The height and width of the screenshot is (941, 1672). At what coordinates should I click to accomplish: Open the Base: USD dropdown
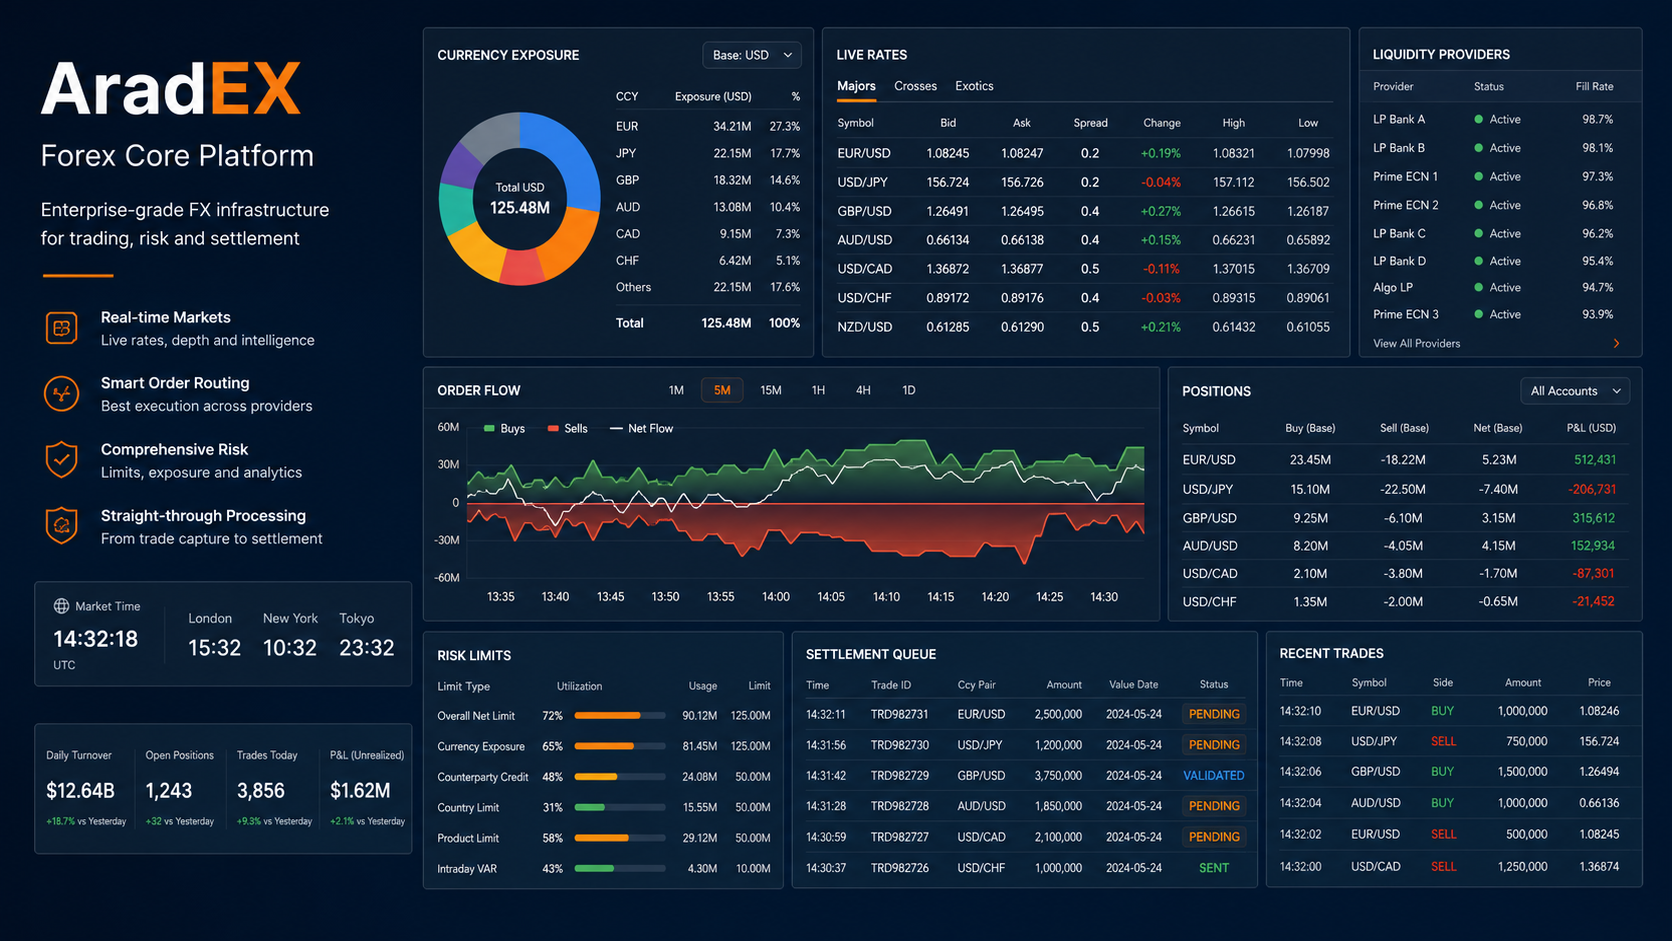pos(752,55)
